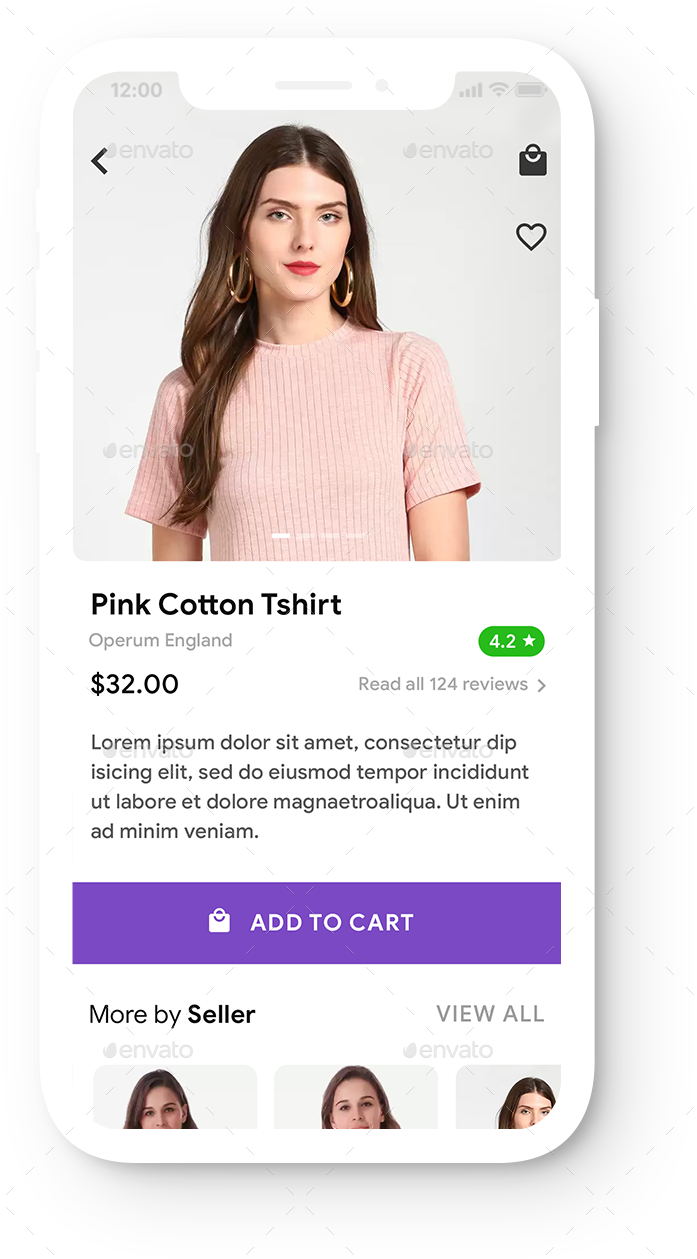Screen dimensions: 697x1259
Task: Tap the Wi-Fi icon in status bar
Action: [497, 89]
